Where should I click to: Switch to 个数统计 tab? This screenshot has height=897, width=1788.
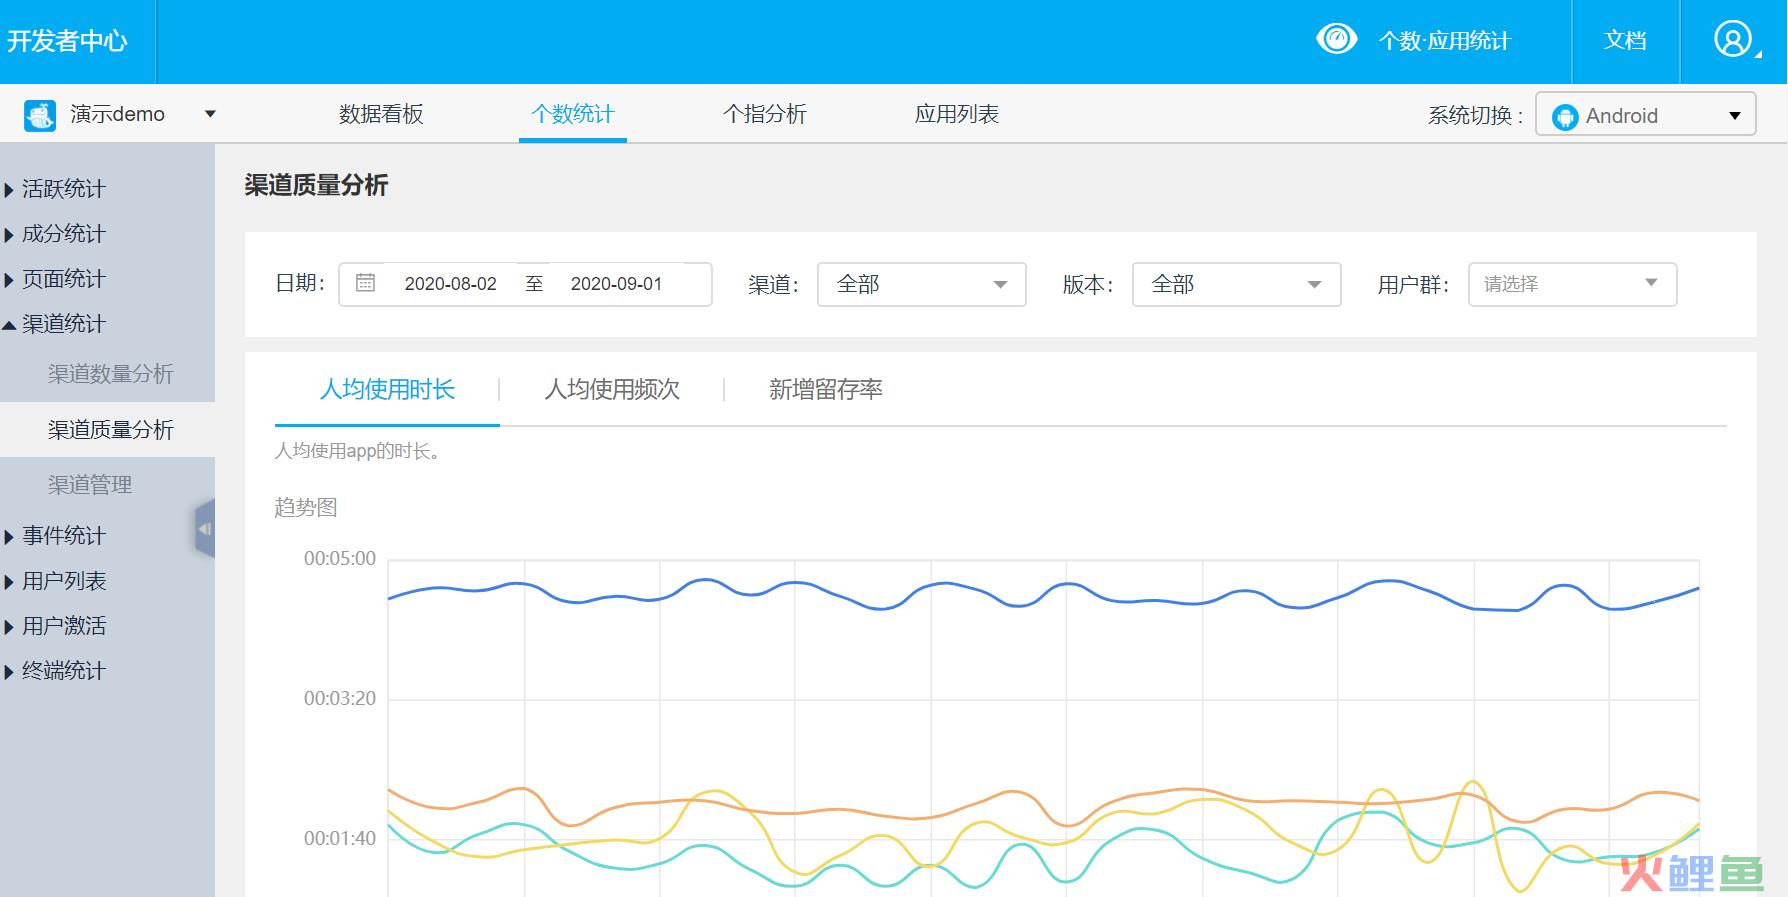[x=572, y=114]
